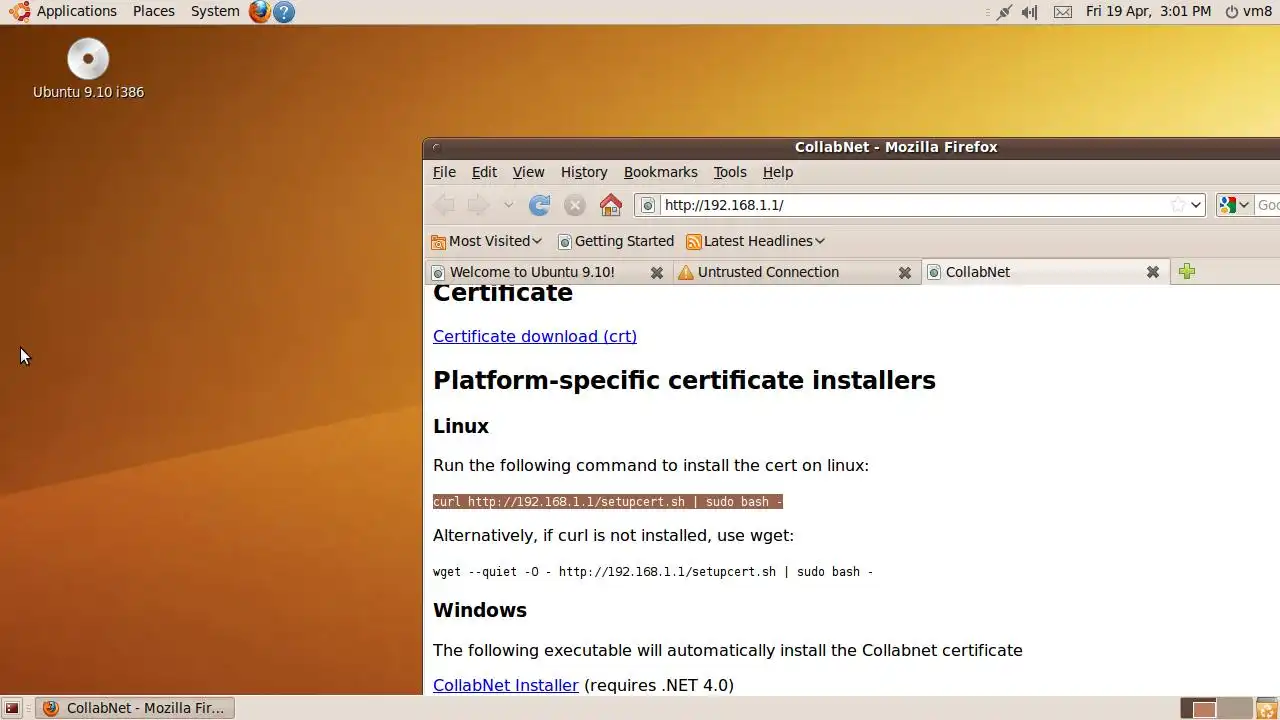The image size is (1280, 720).
Task: Close the Untrusted Connection tab
Action: click(x=905, y=272)
